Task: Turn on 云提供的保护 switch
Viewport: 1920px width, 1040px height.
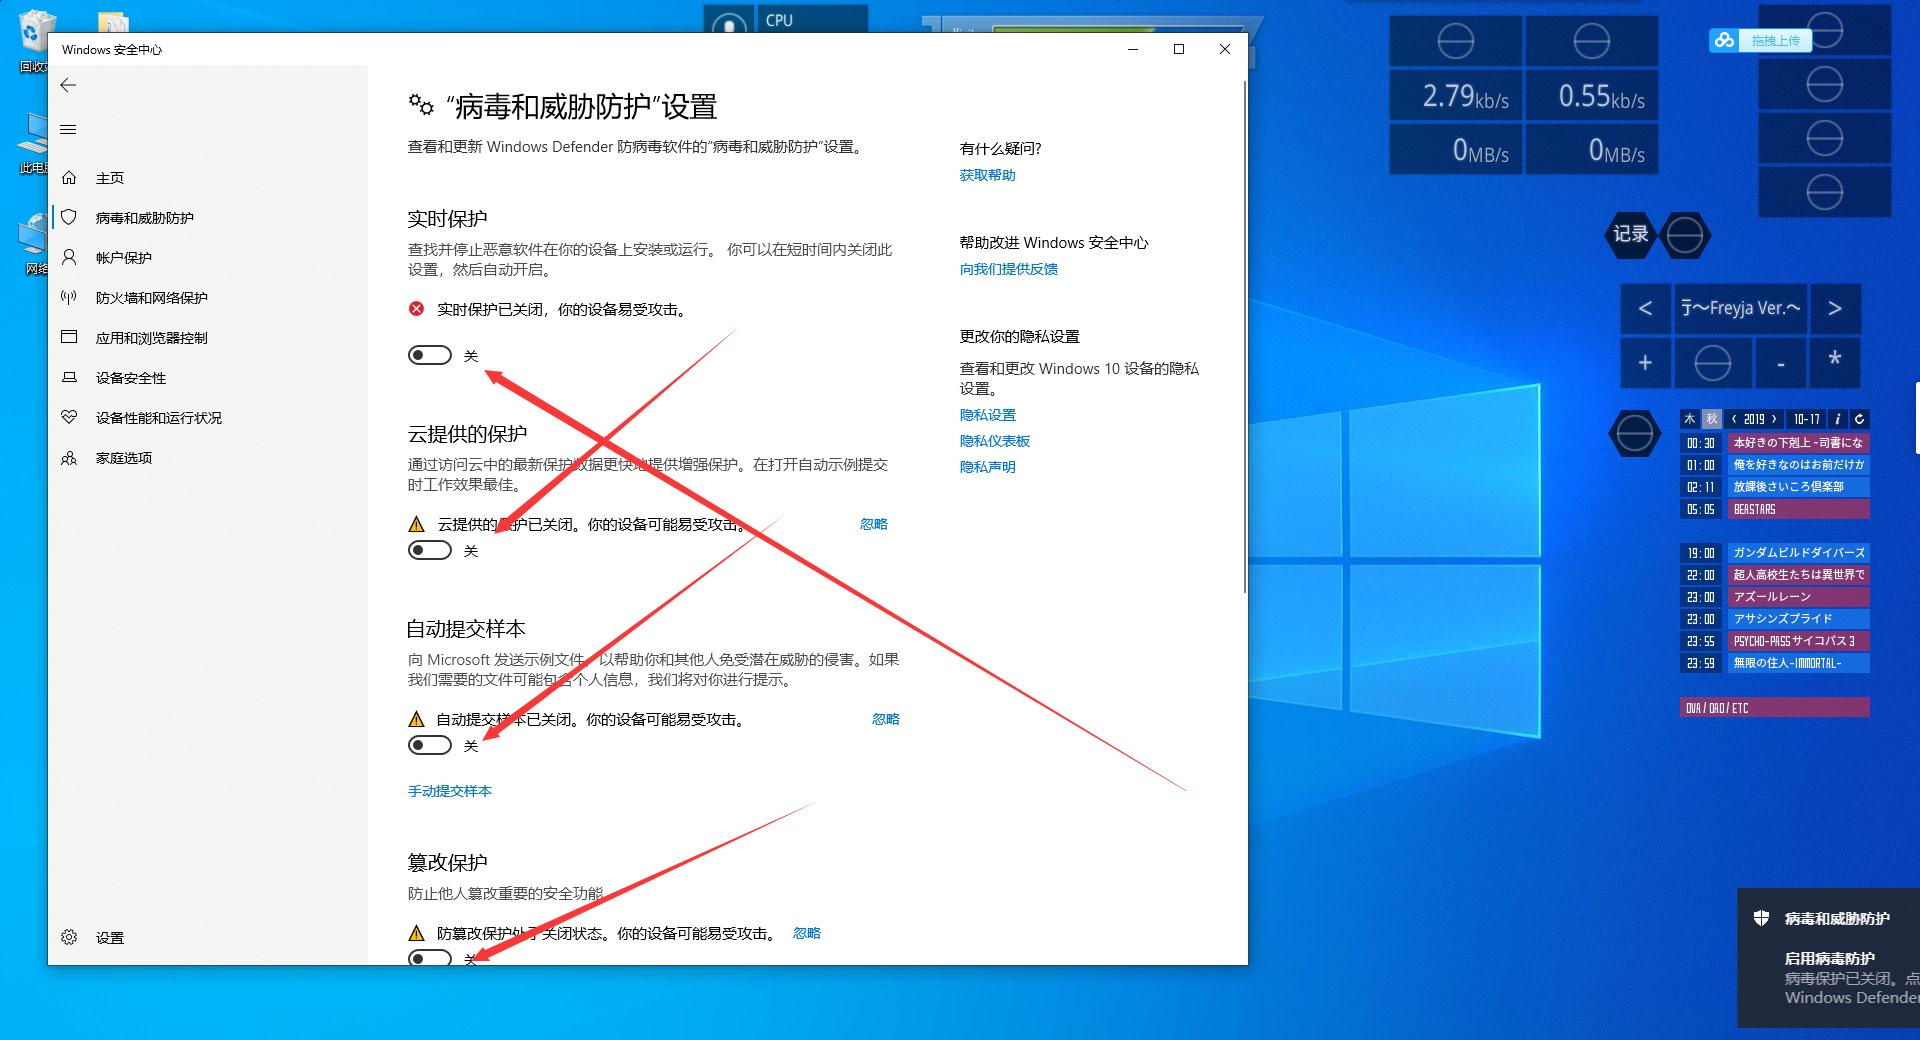Action: click(x=430, y=550)
